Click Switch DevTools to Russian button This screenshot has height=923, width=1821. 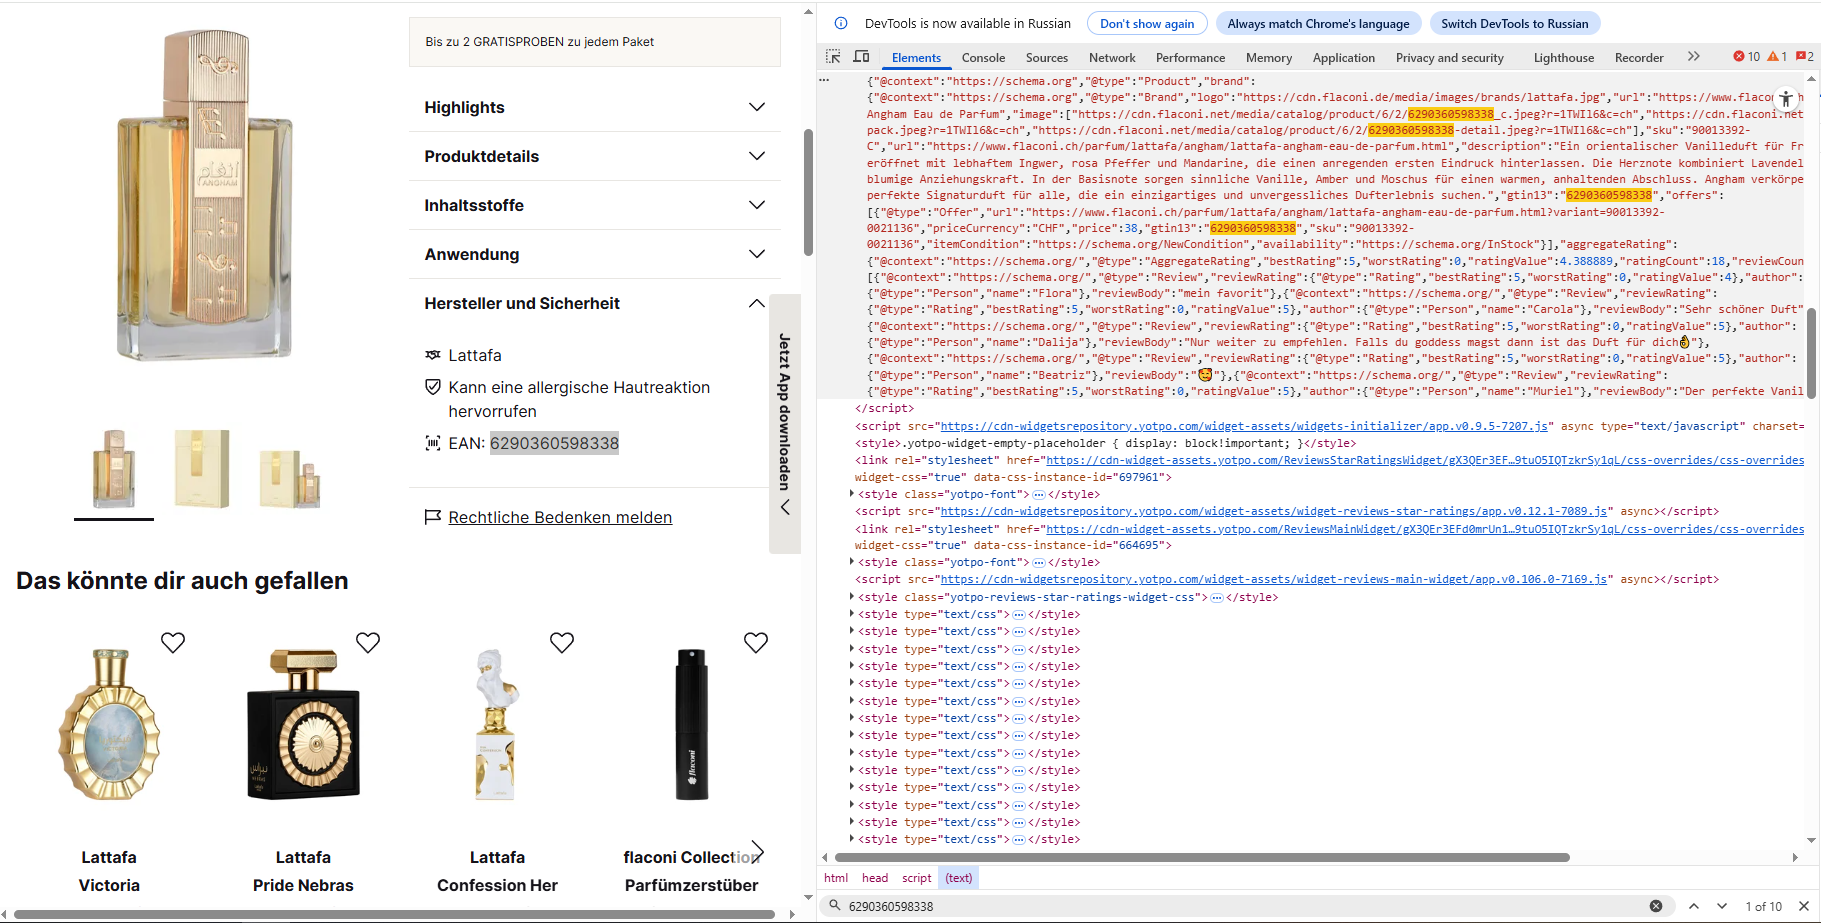pos(1514,23)
